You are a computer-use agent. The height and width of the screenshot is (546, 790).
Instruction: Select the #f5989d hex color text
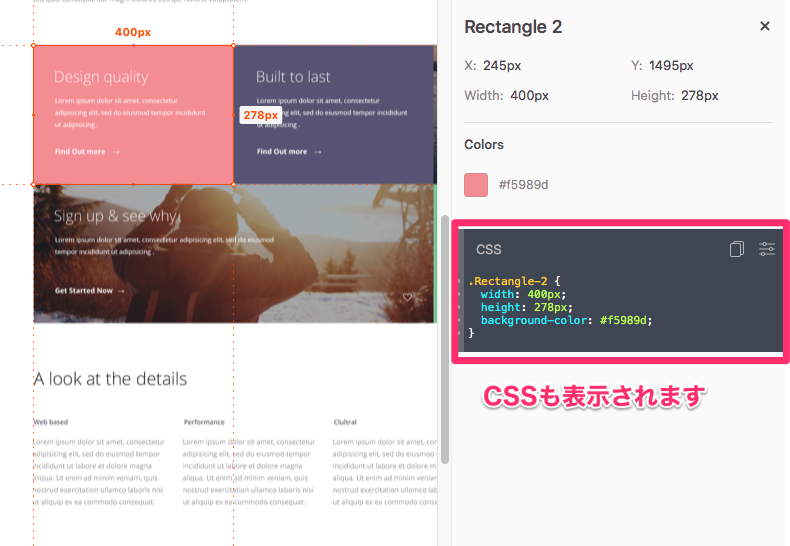coord(523,185)
